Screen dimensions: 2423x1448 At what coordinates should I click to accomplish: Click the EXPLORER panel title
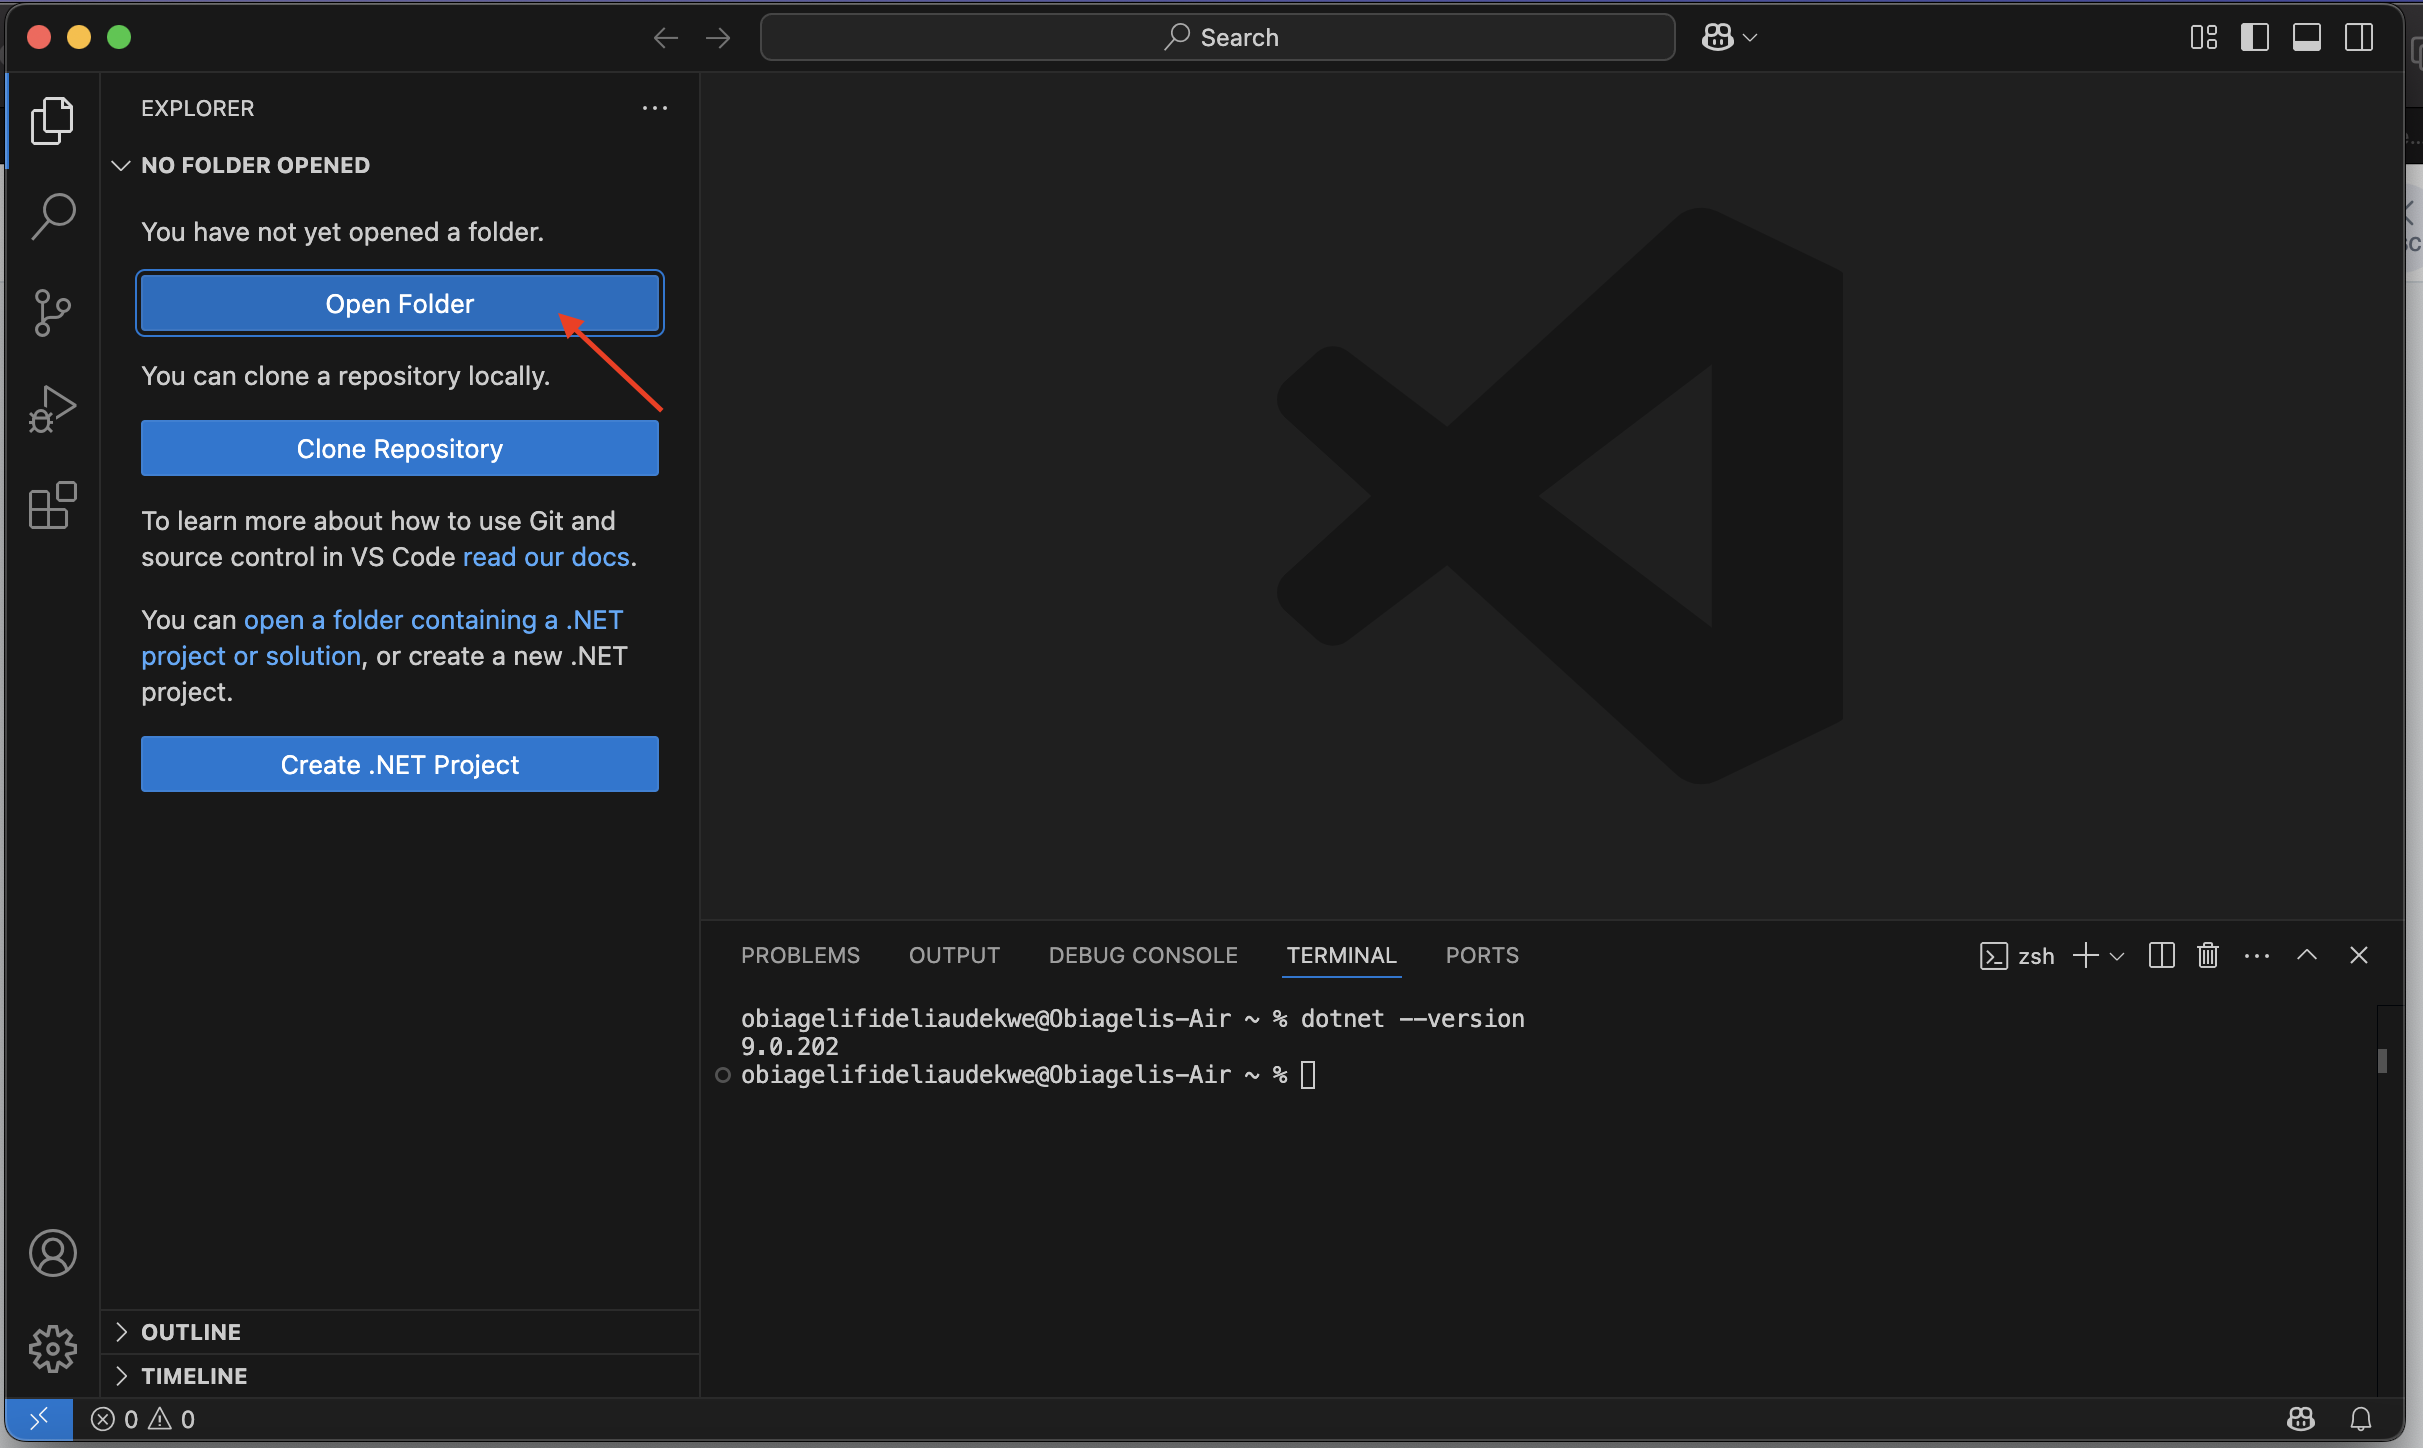(x=197, y=108)
